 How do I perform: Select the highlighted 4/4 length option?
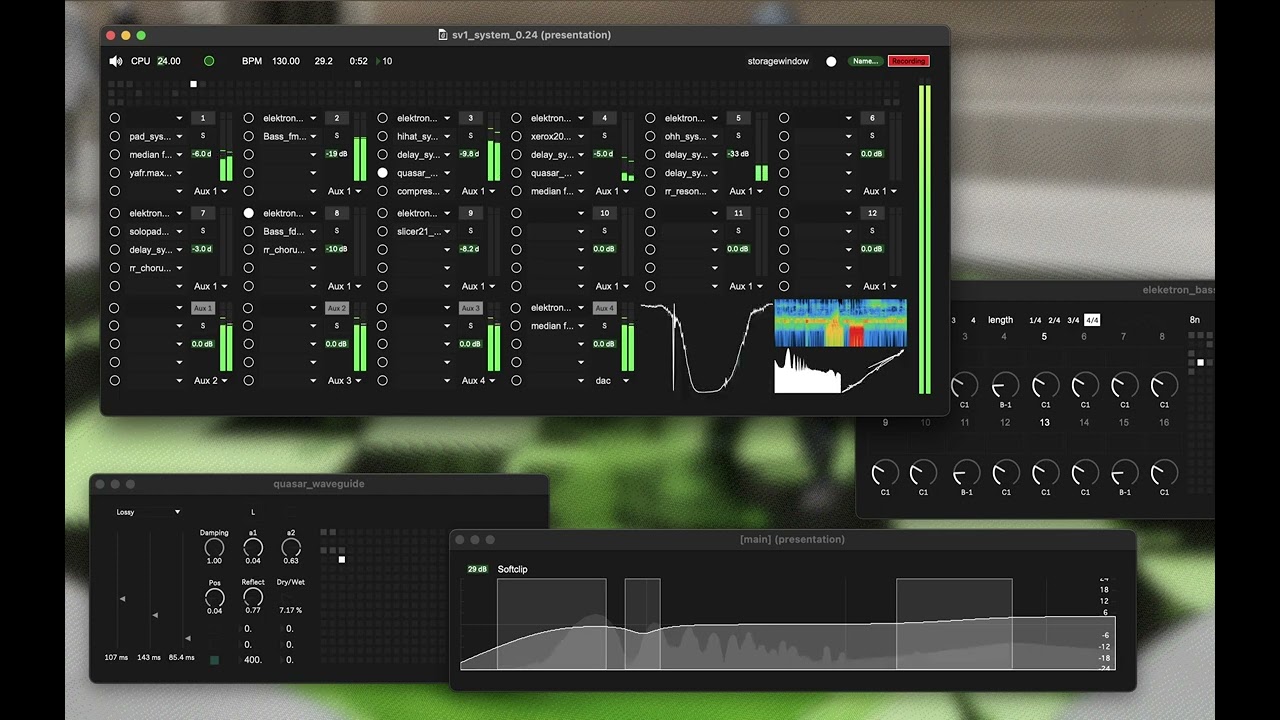point(1092,320)
